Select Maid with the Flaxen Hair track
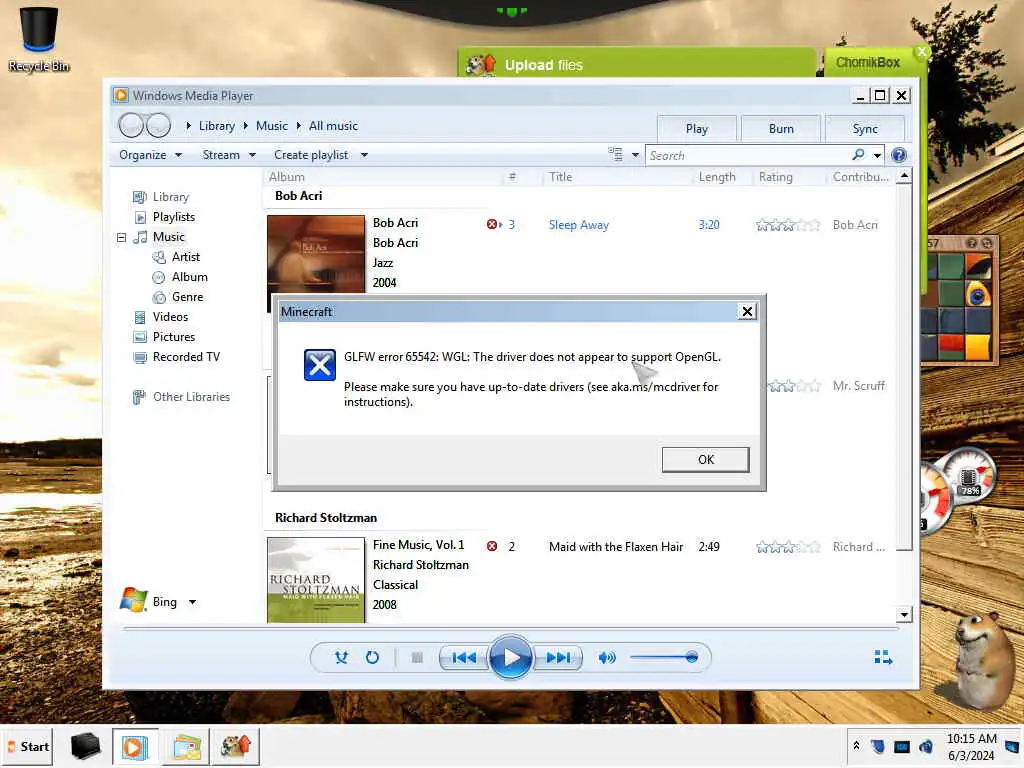This screenshot has height=768, width=1024. [x=616, y=547]
